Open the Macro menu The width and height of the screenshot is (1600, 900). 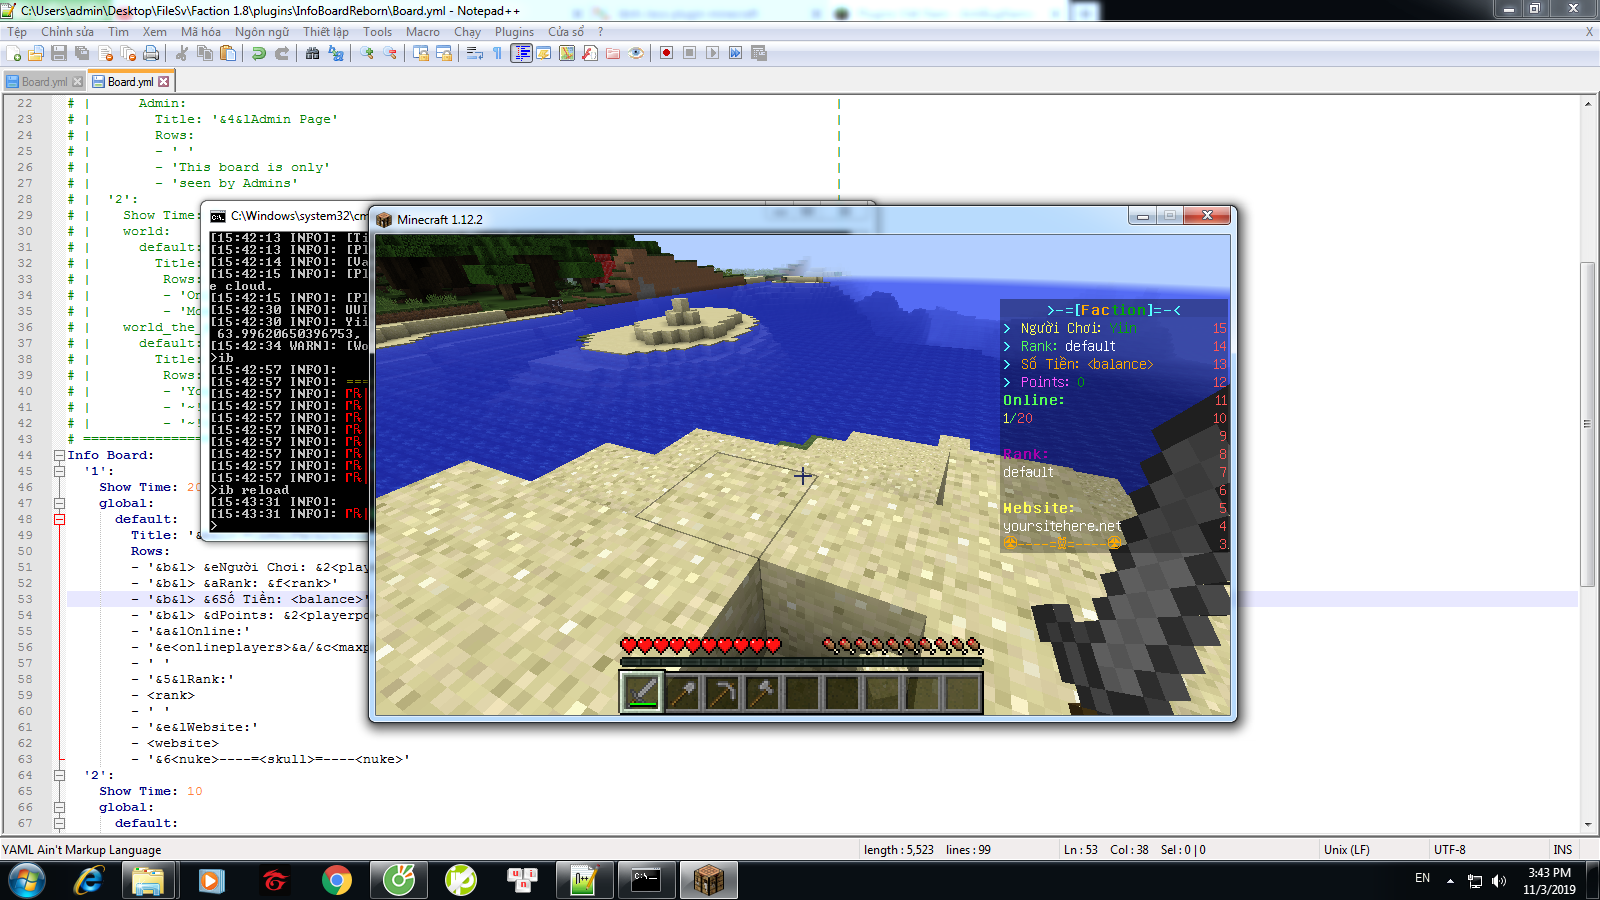point(423,32)
